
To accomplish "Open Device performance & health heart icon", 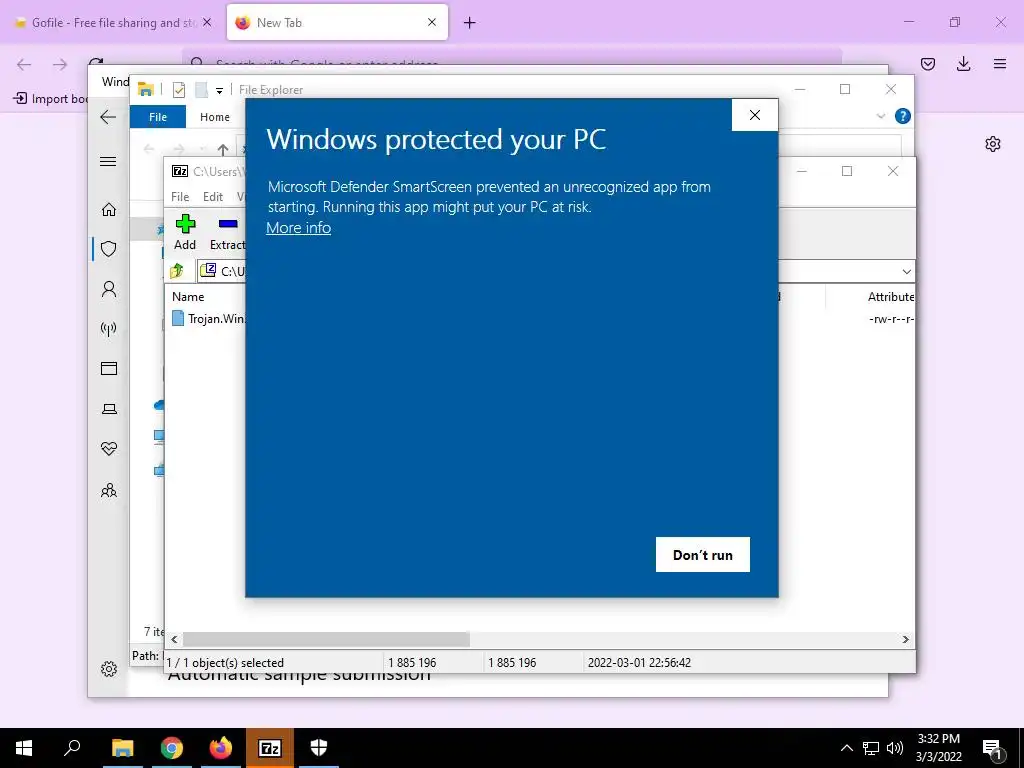I will coord(109,449).
